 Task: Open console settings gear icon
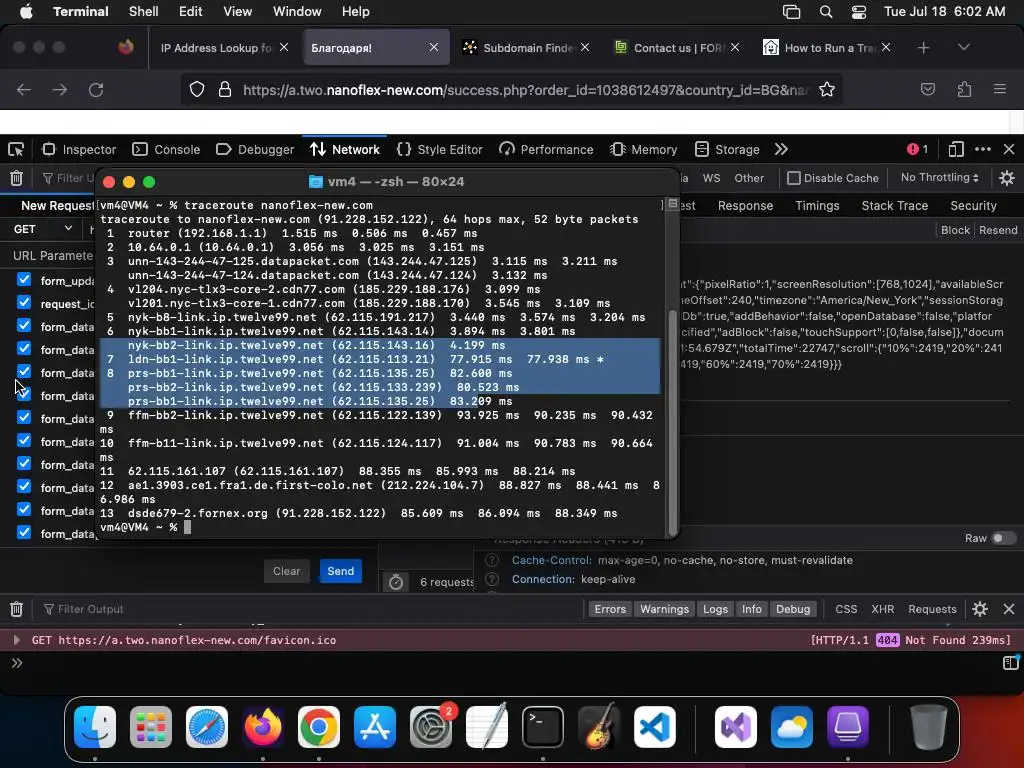click(x=980, y=609)
